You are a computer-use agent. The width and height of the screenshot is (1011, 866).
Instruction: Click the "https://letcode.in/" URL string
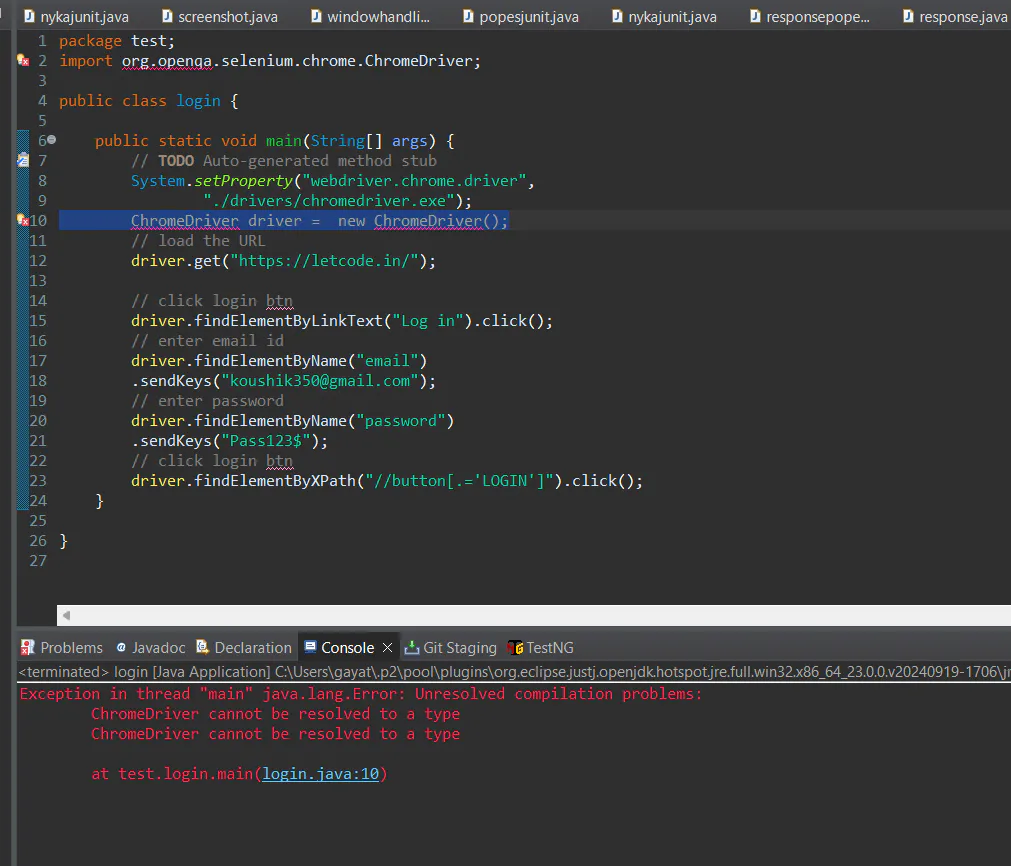[325, 261]
